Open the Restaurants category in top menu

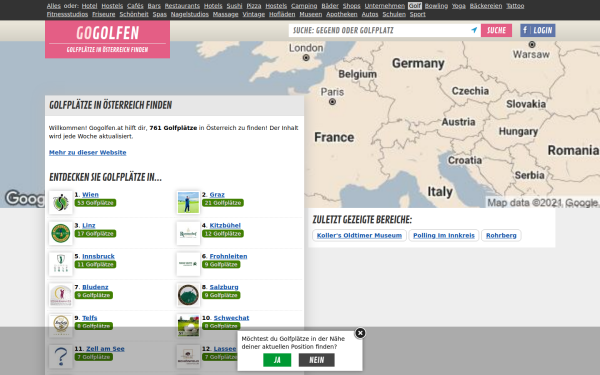182,6
